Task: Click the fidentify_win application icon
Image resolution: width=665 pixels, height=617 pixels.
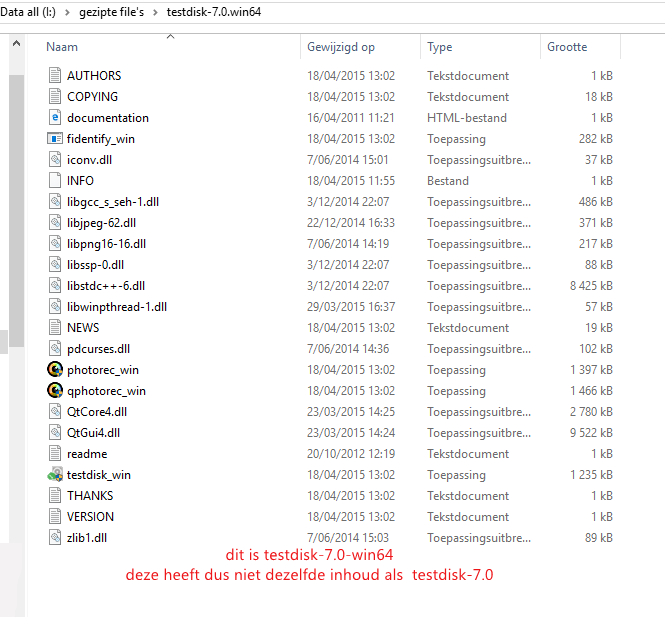Action: (x=55, y=139)
